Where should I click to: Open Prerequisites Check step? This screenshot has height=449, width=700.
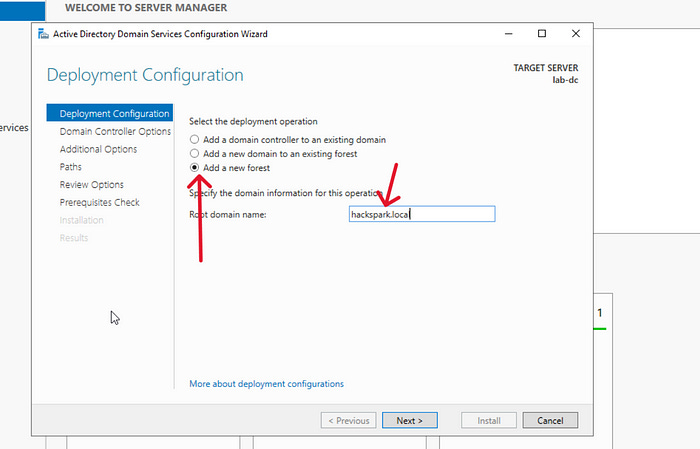point(100,203)
